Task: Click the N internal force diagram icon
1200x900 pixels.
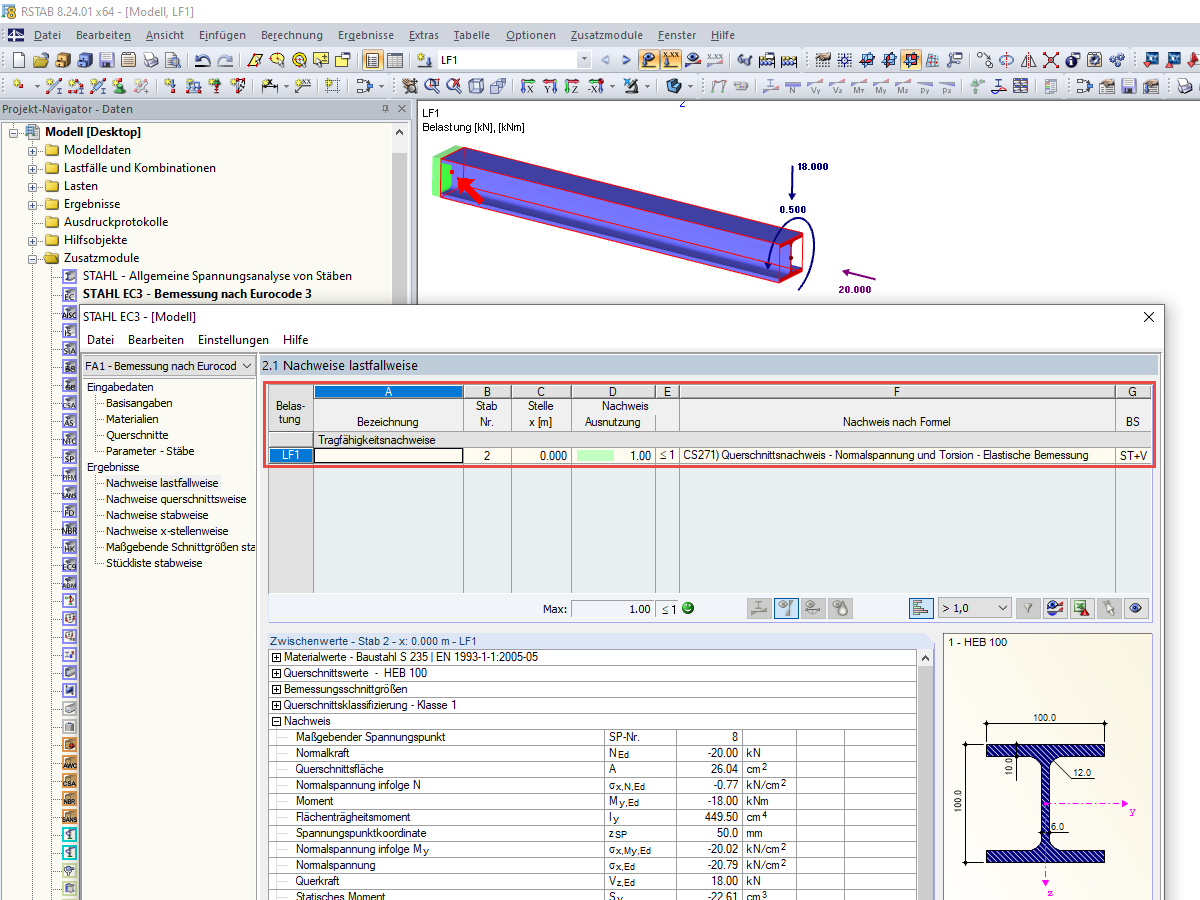Action: (792, 87)
